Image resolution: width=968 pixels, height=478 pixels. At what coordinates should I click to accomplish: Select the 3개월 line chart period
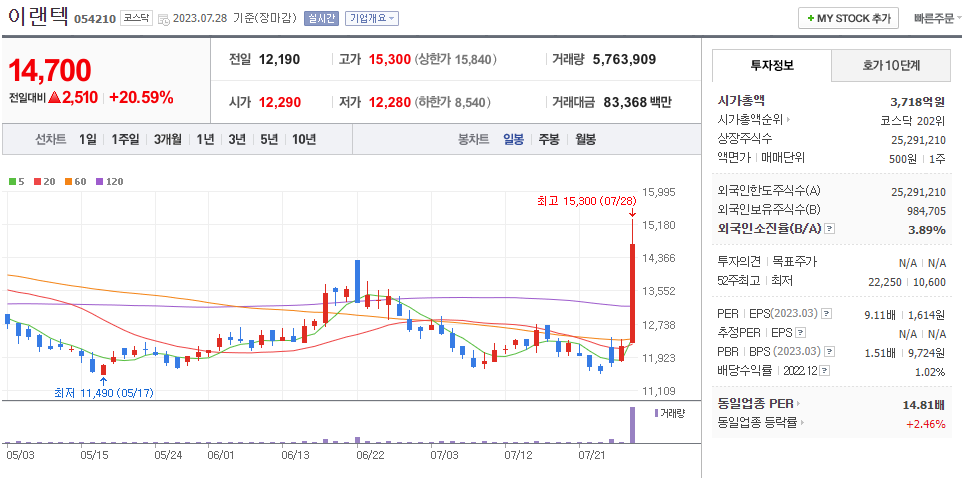tap(168, 140)
